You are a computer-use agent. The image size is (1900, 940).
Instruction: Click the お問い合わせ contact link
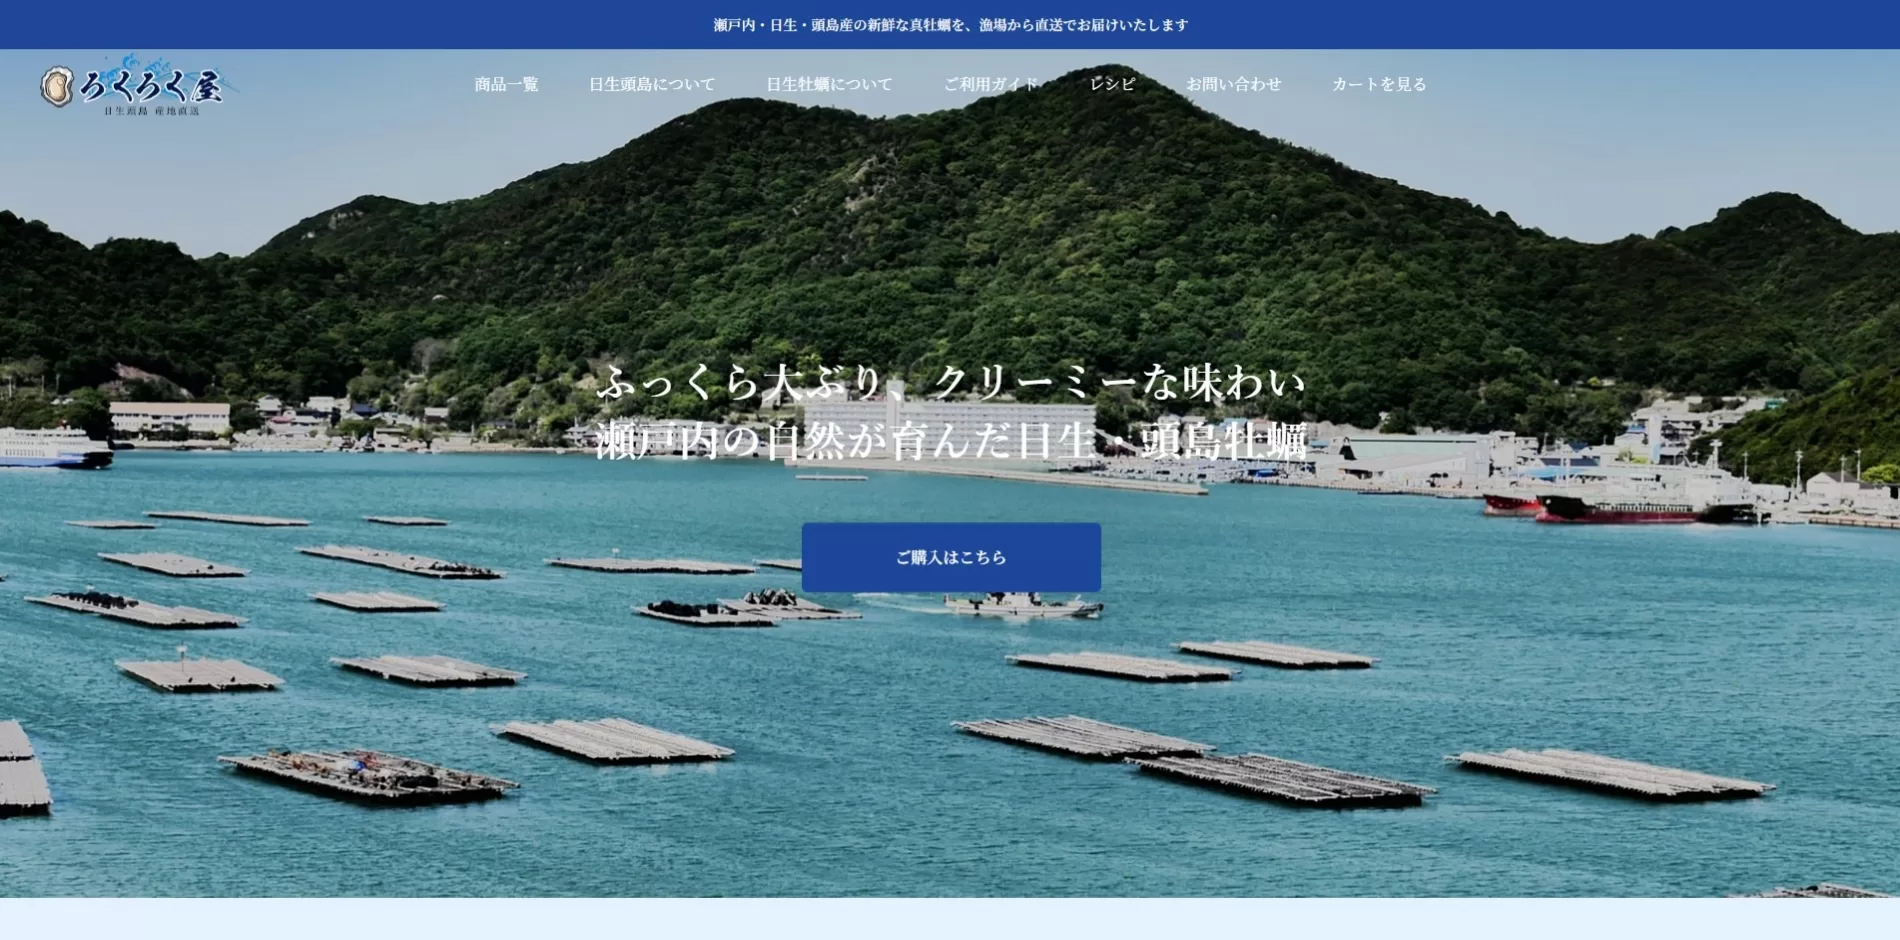(x=1233, y=85)
